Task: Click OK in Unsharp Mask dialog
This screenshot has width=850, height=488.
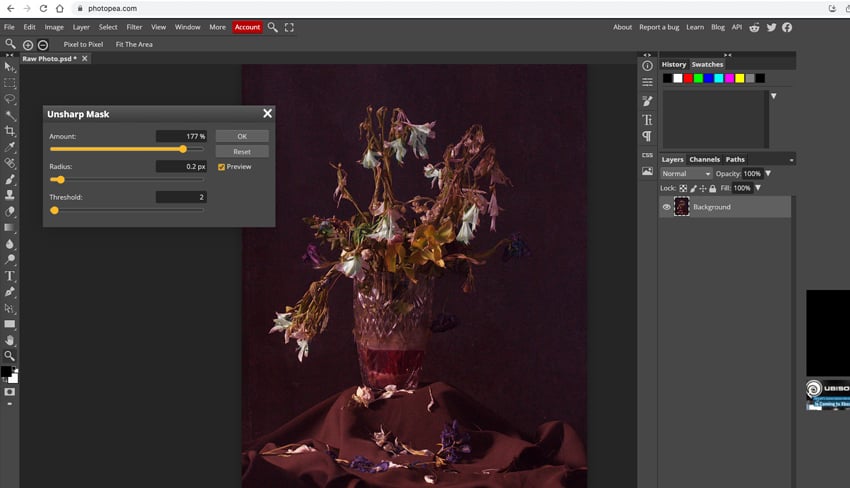Action: click(x=242, y=136)
